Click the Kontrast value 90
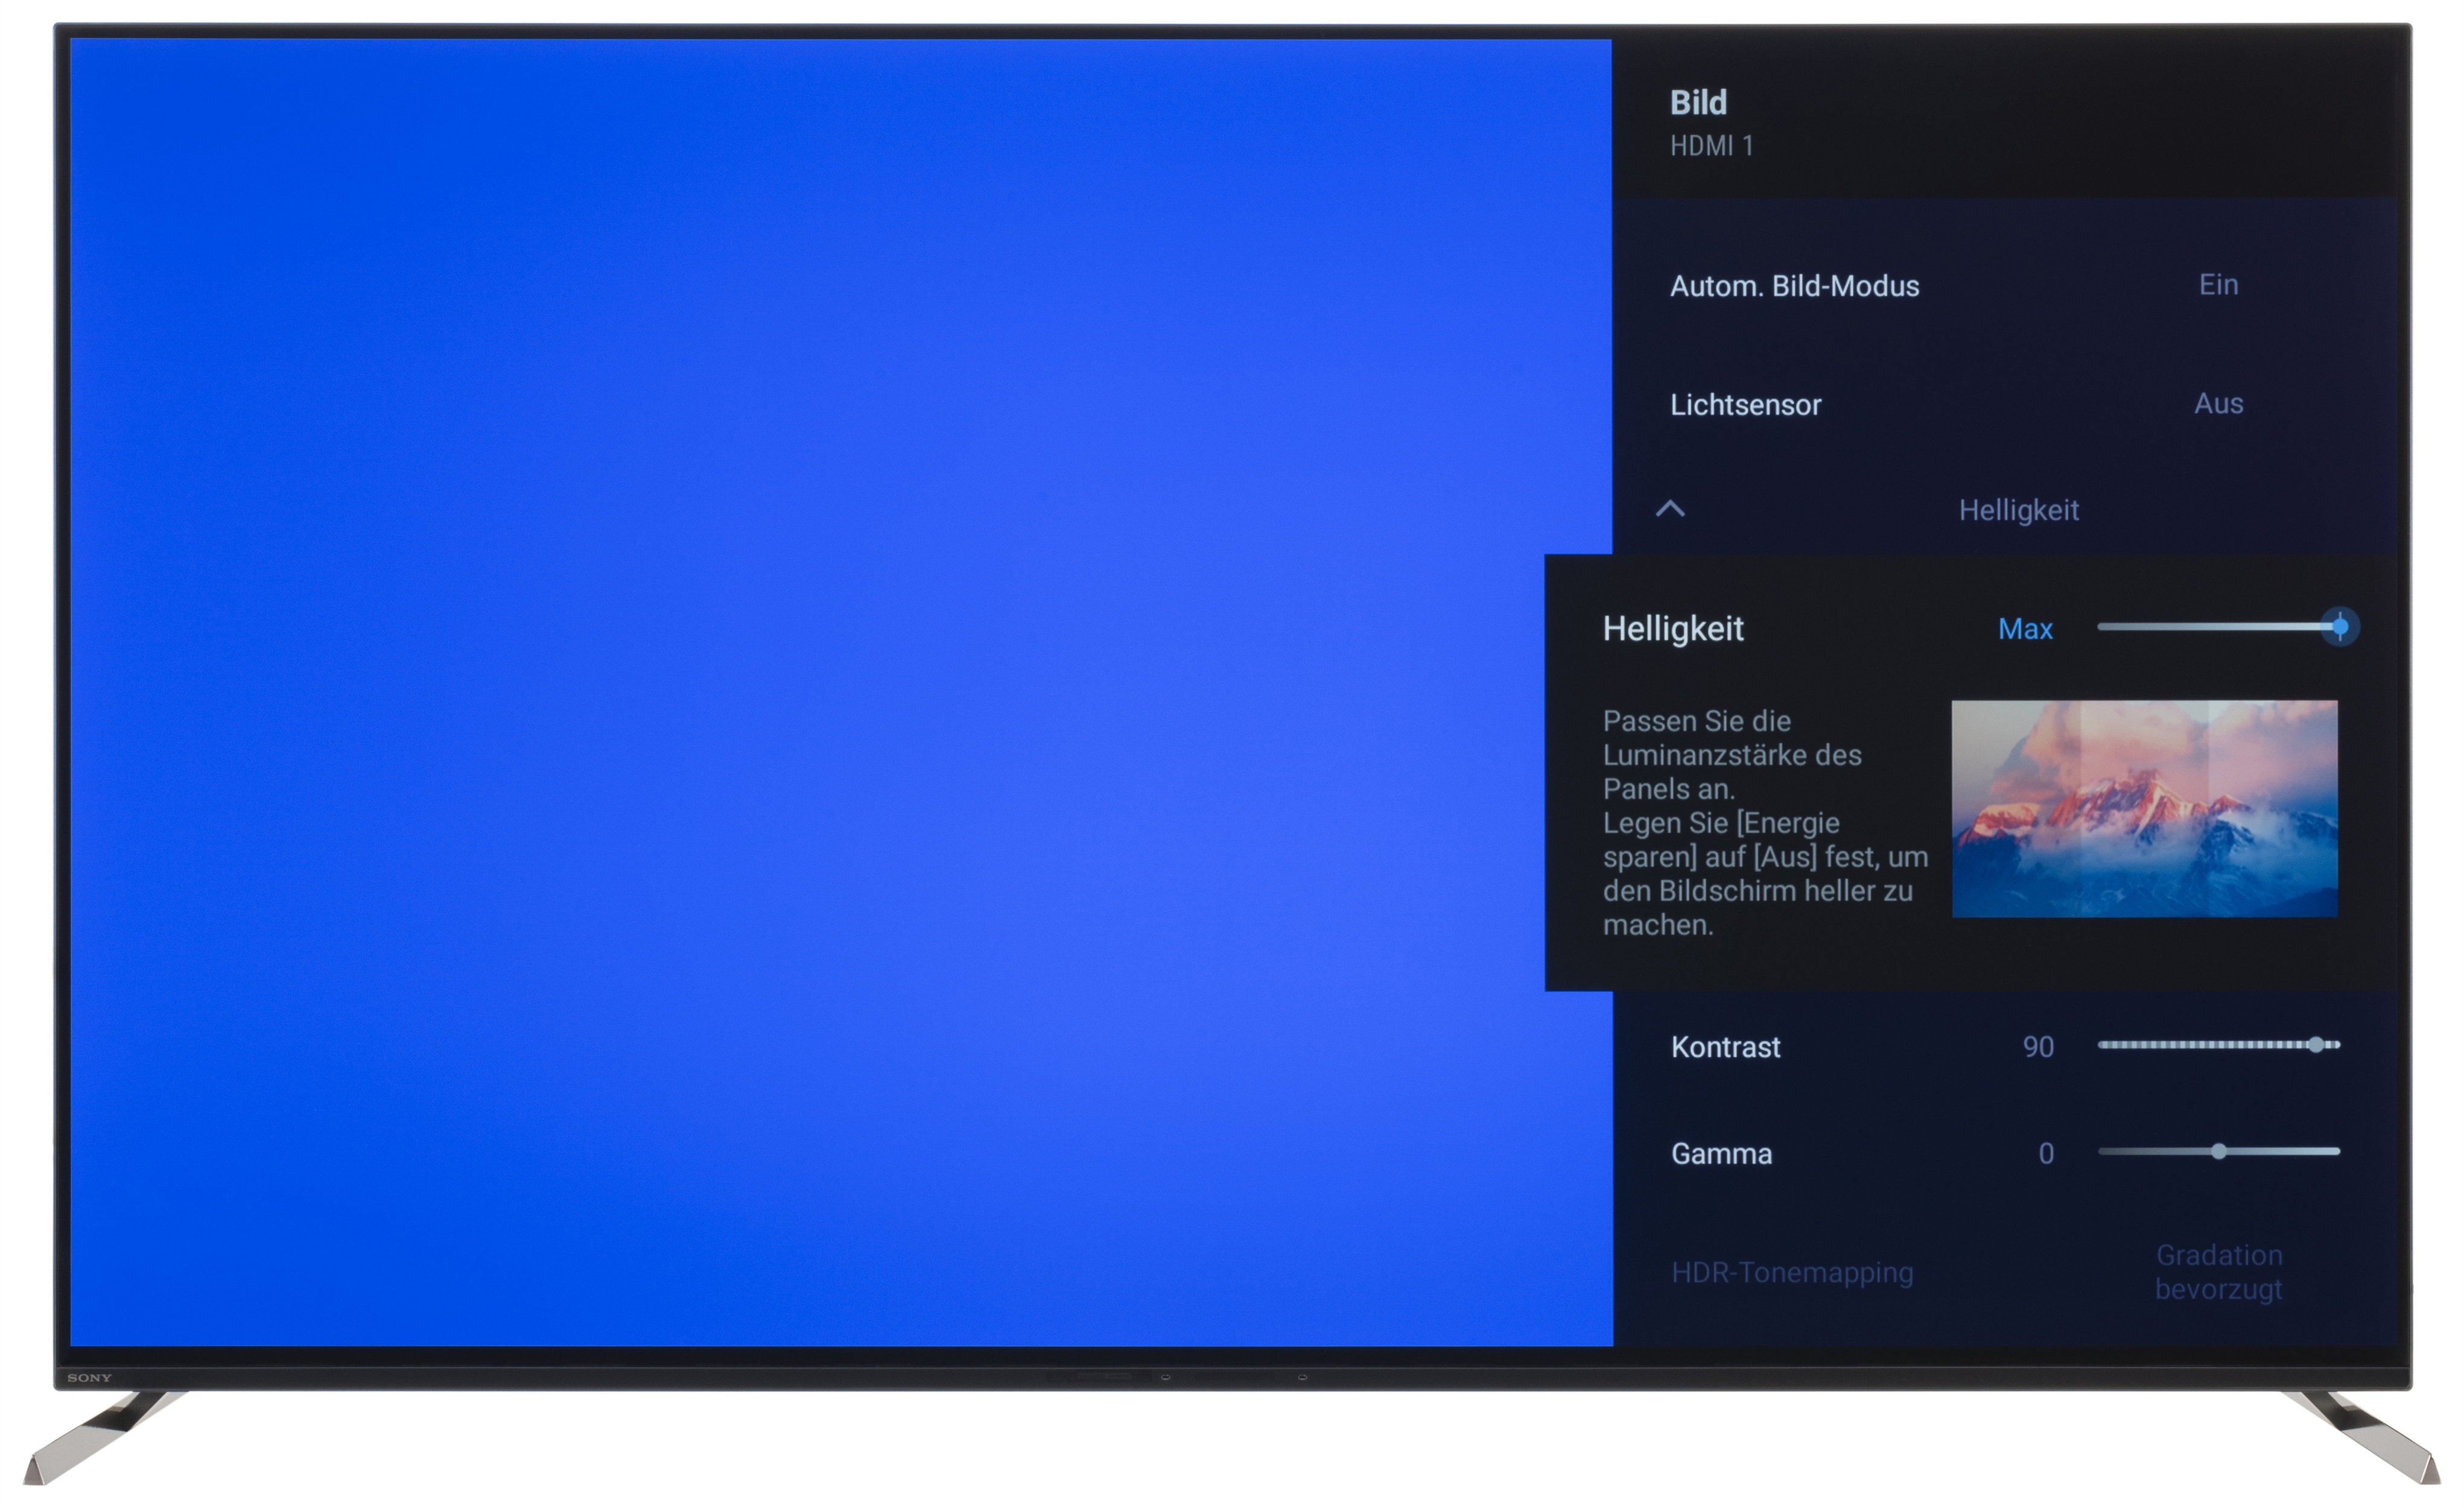 [x=2037, y=1047]
